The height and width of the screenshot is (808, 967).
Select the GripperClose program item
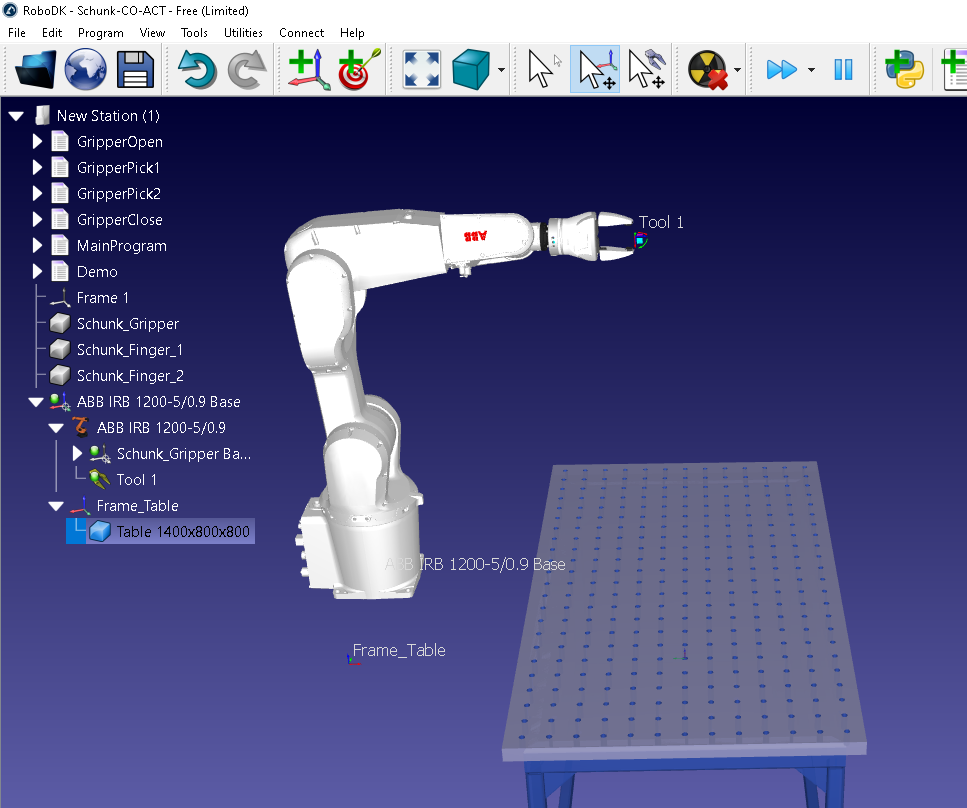120,220
